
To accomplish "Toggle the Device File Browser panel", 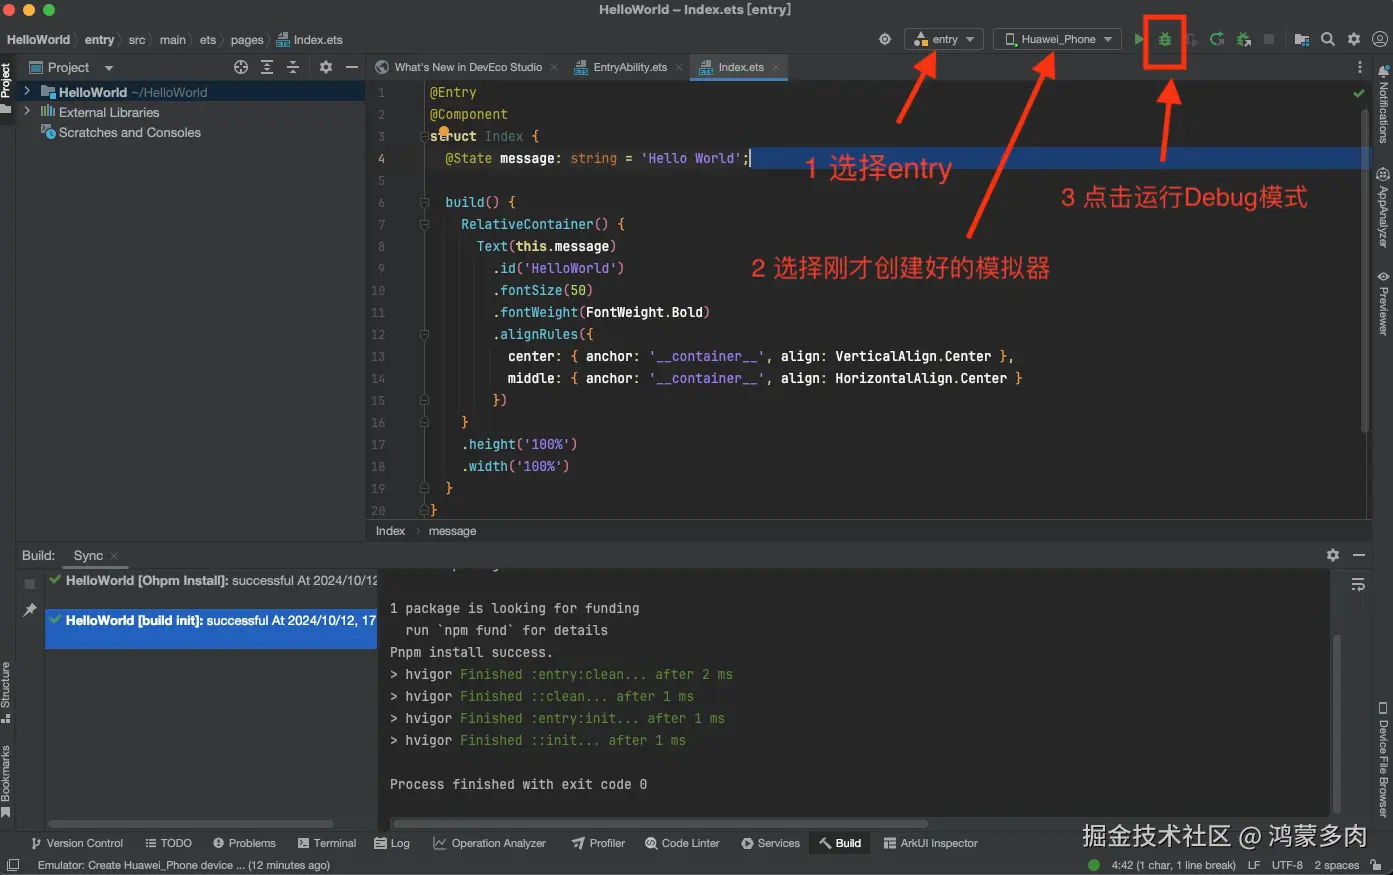I will click(1383, 760).
